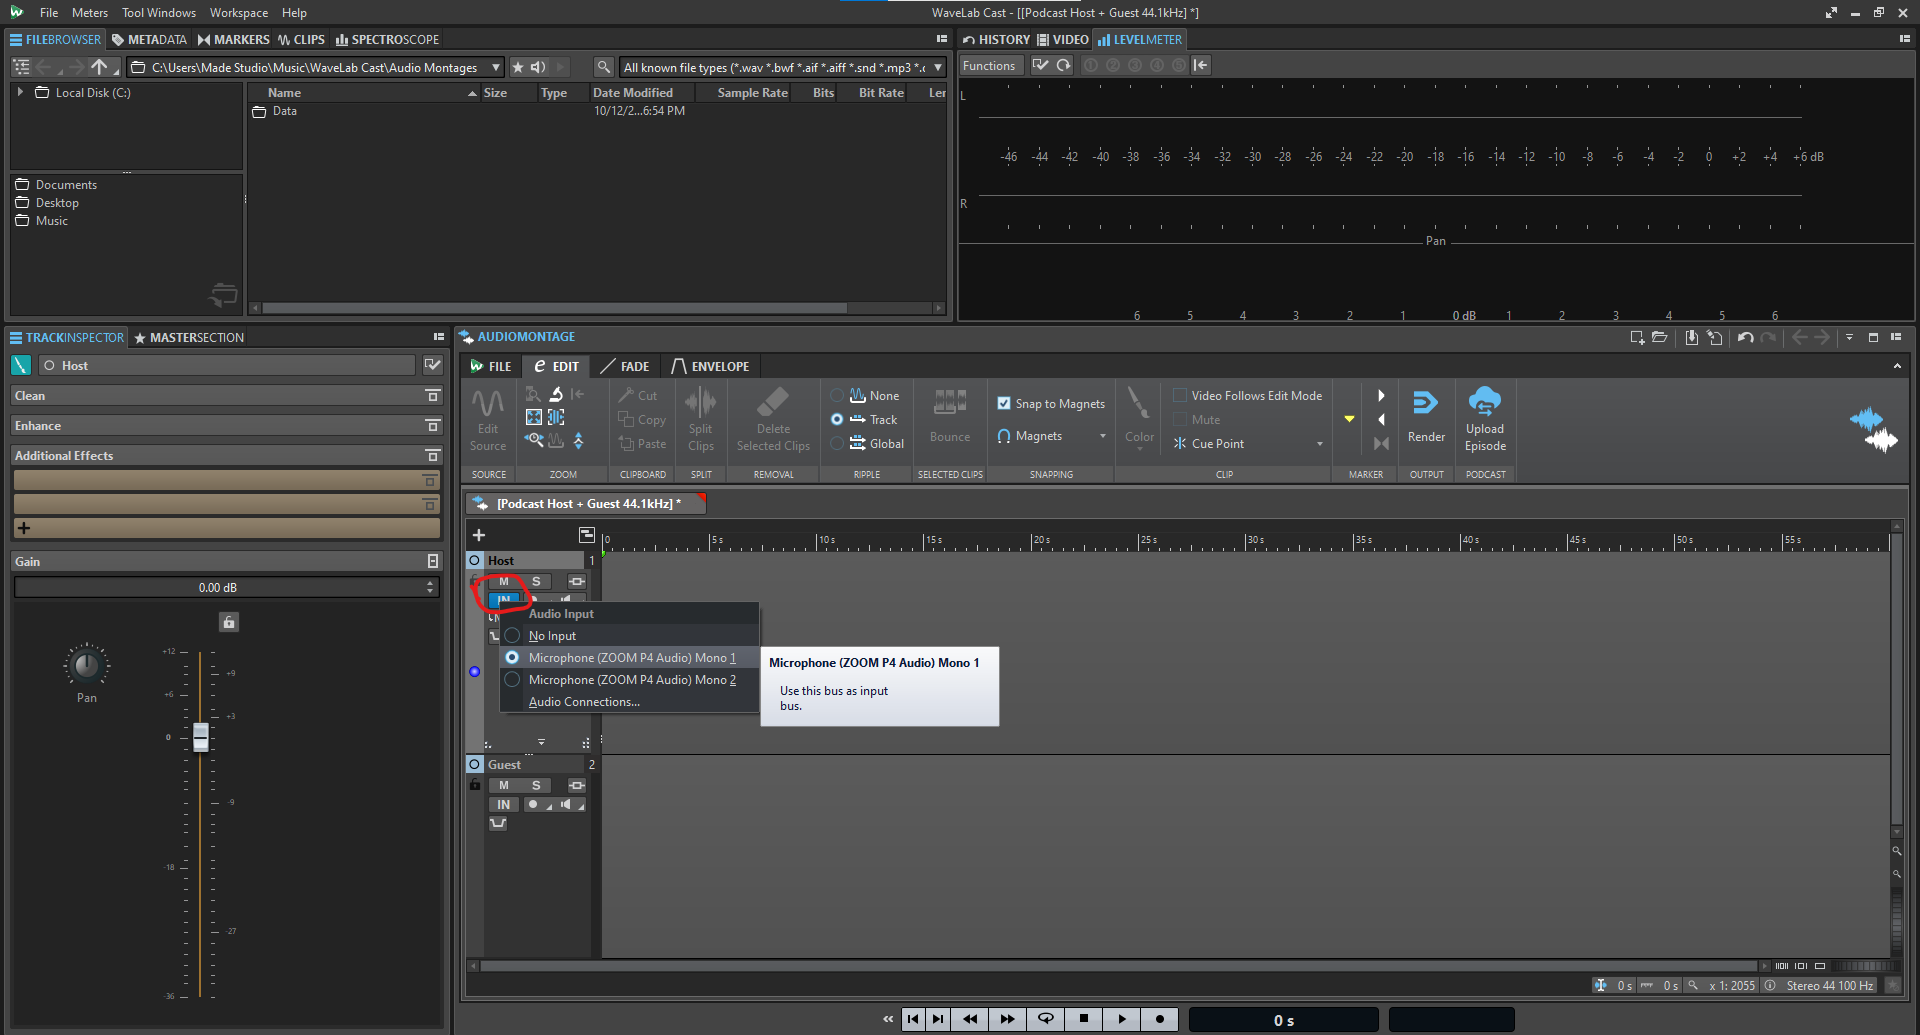1920x1035 pixels.
Task: Expand the Enhance section in Track Inspector
Action: tap(432, 426)
